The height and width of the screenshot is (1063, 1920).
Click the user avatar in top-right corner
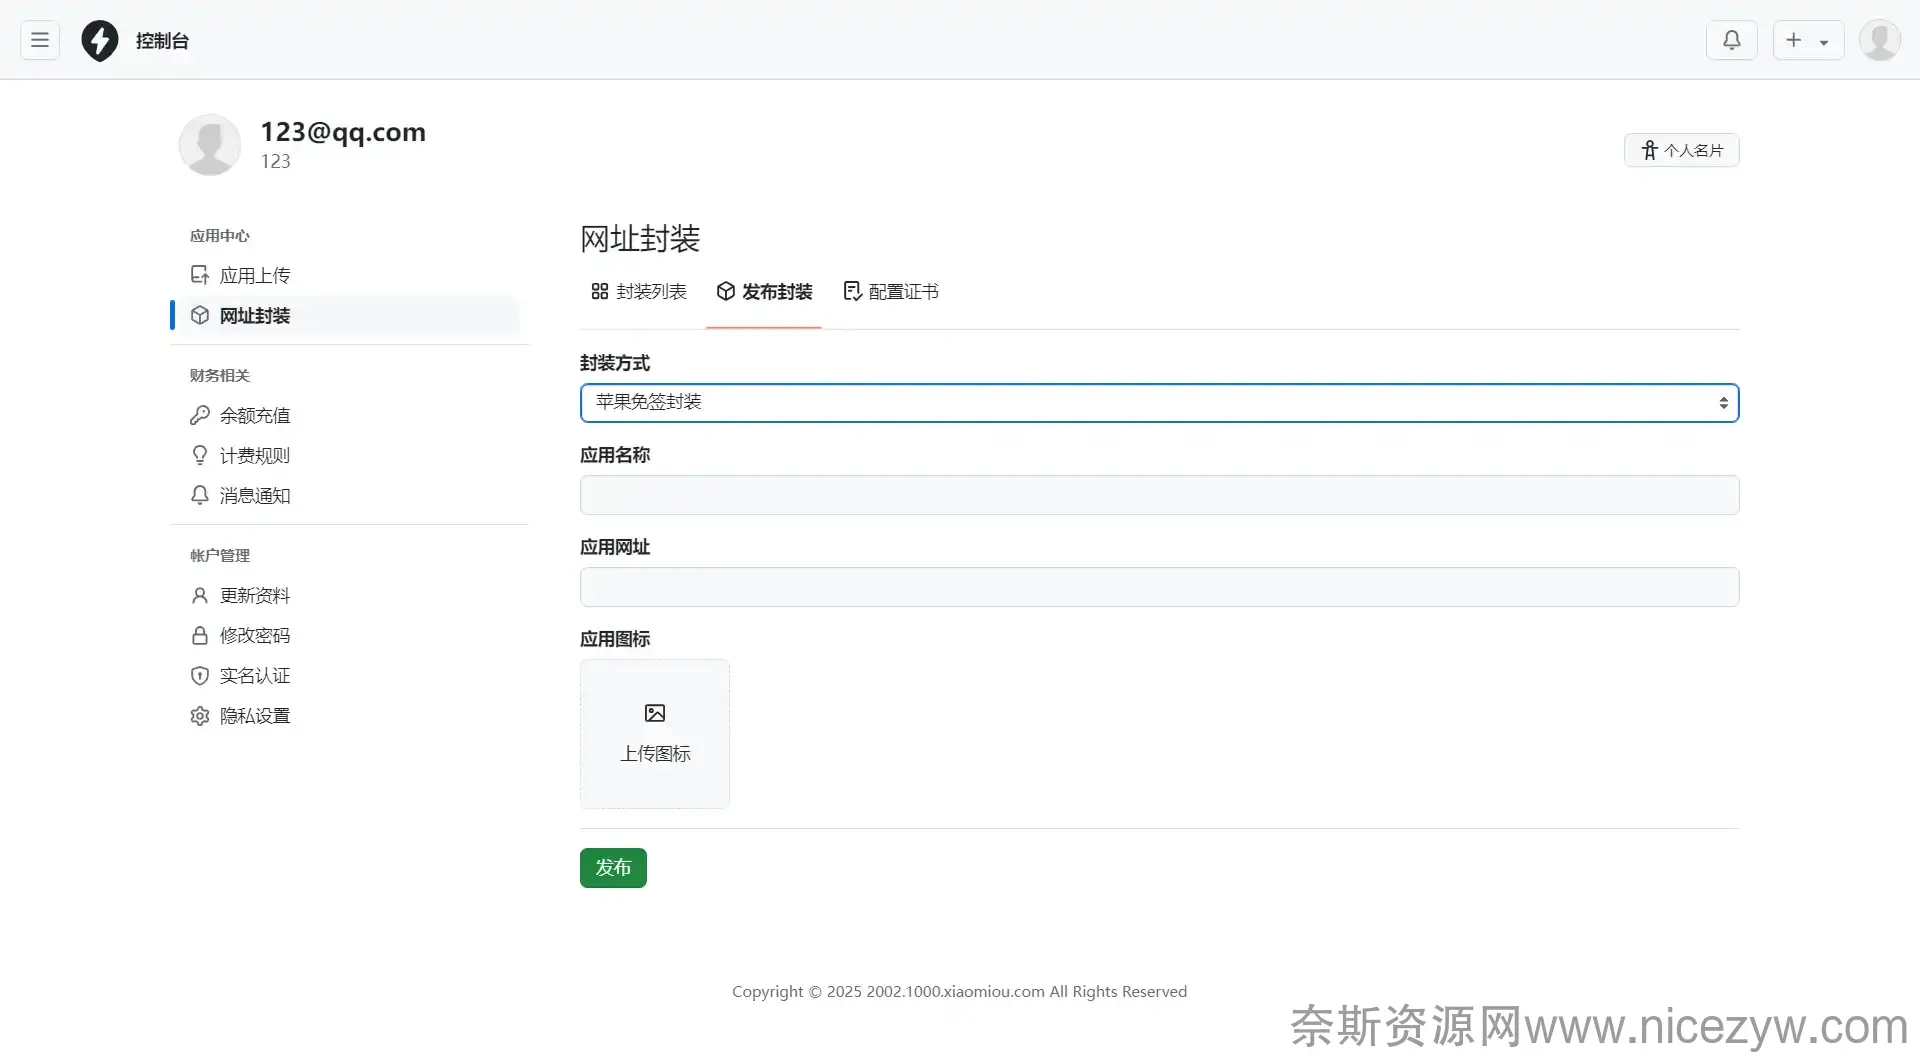(x=1879, y=40)
